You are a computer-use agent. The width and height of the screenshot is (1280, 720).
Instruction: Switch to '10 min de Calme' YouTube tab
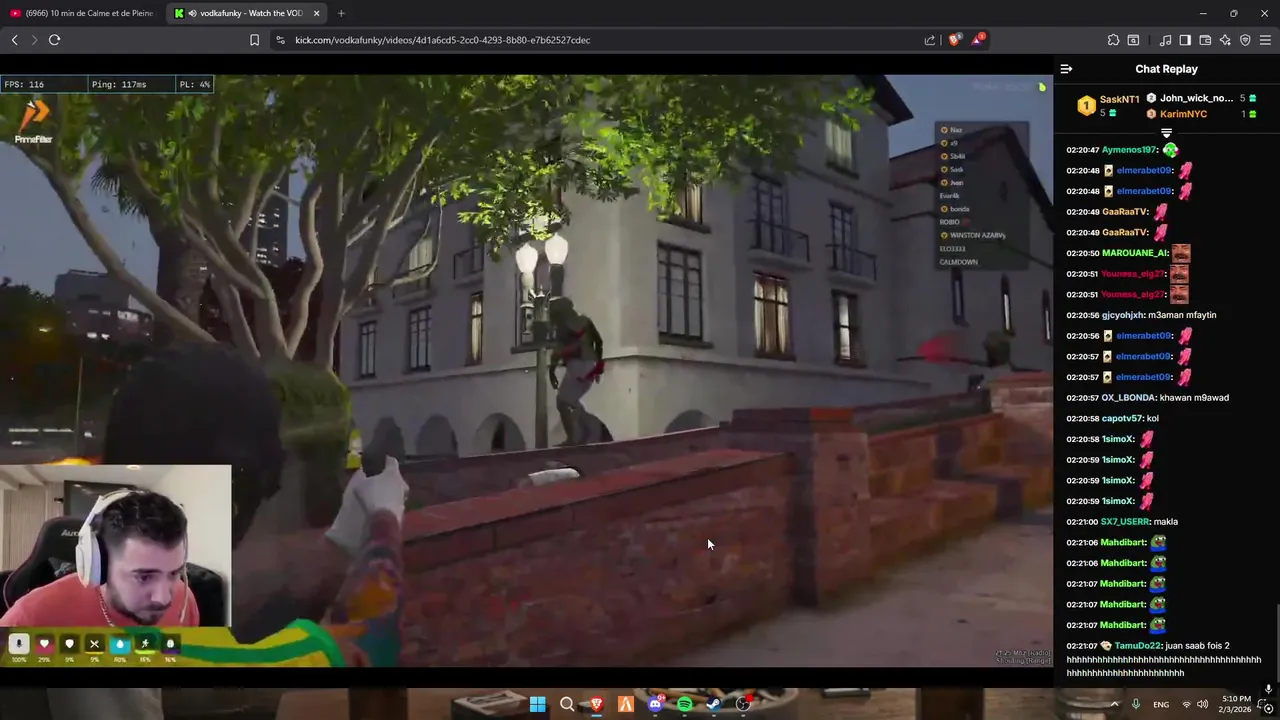point(82,13)
